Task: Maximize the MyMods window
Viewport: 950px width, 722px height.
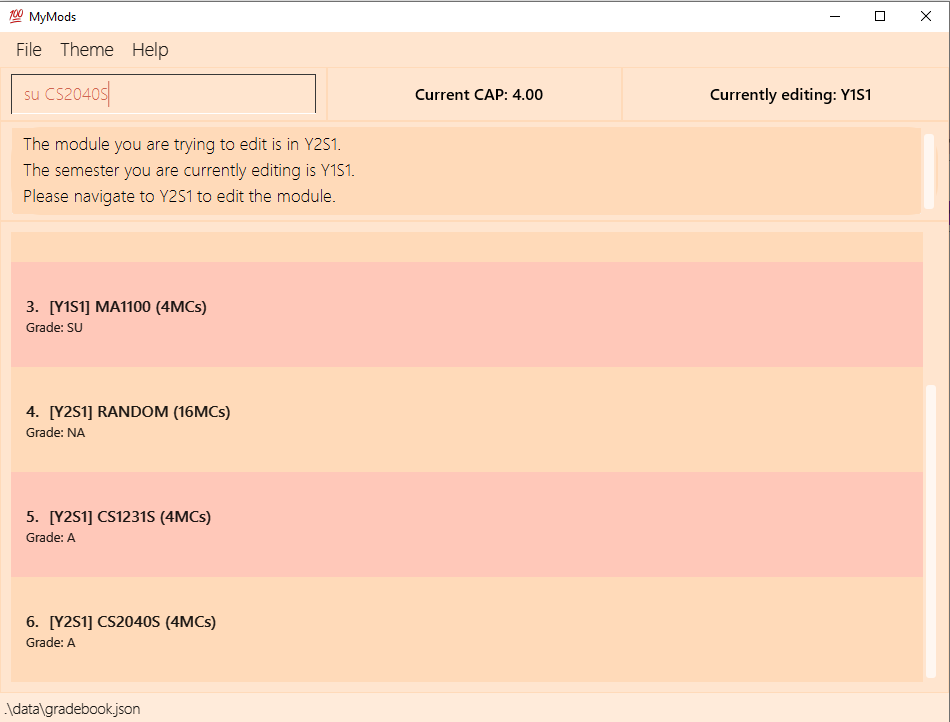Action: click(x=880, y=16)
